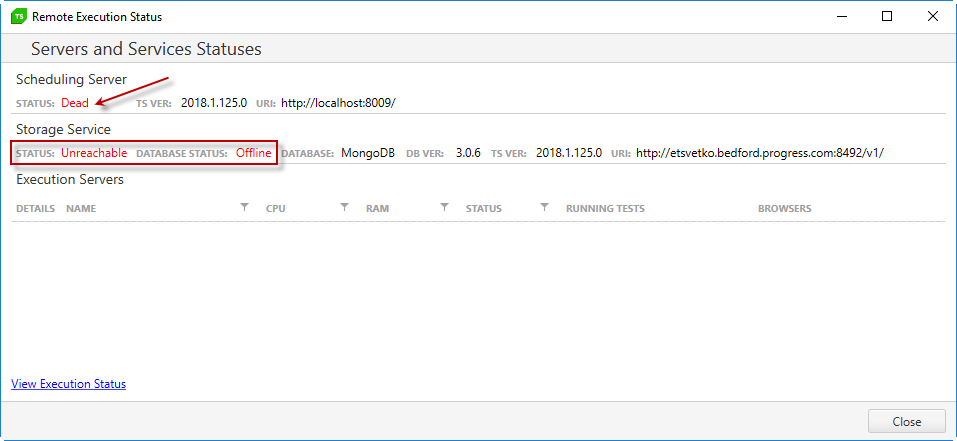Open the STATUS column filter icon
The height and width of the screenshot is (441, 957).
click(x=544, y=207)
